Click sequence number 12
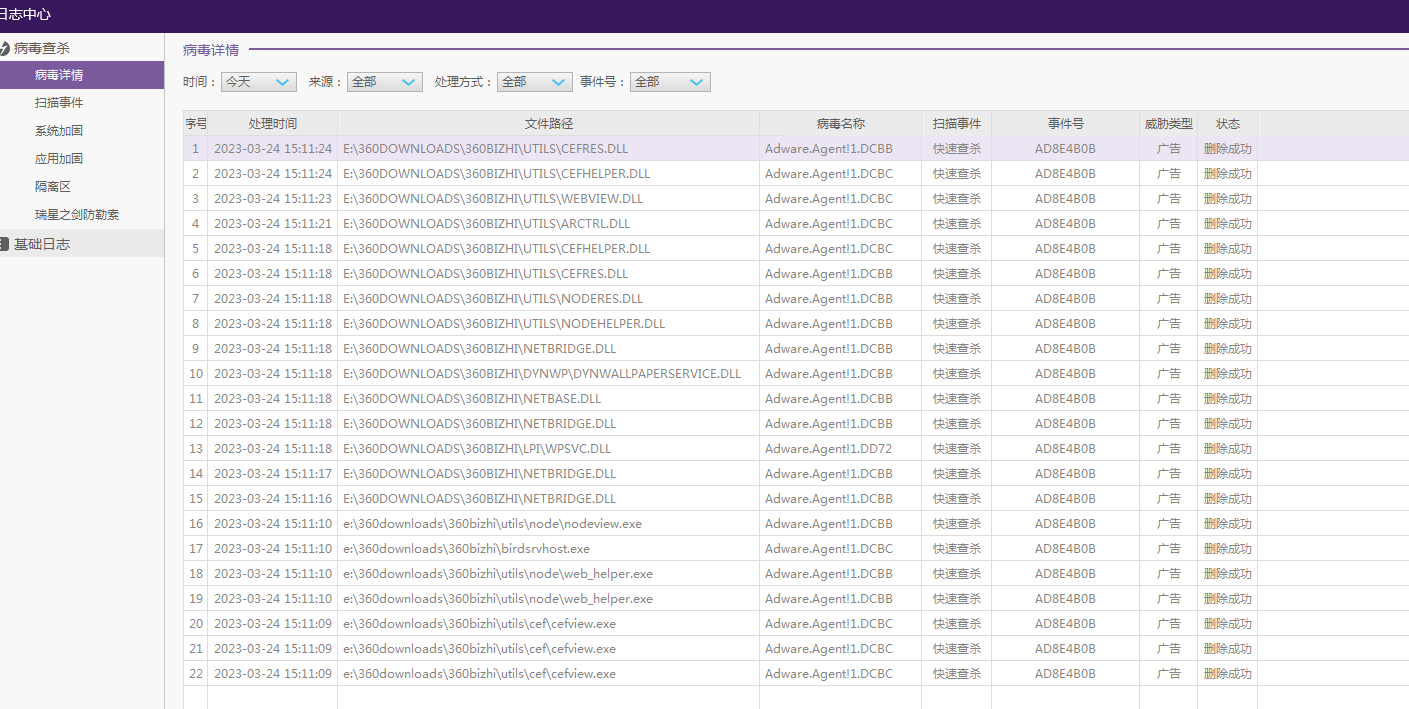Screen dimensions: 1409x709 click(x=196, y=424)
